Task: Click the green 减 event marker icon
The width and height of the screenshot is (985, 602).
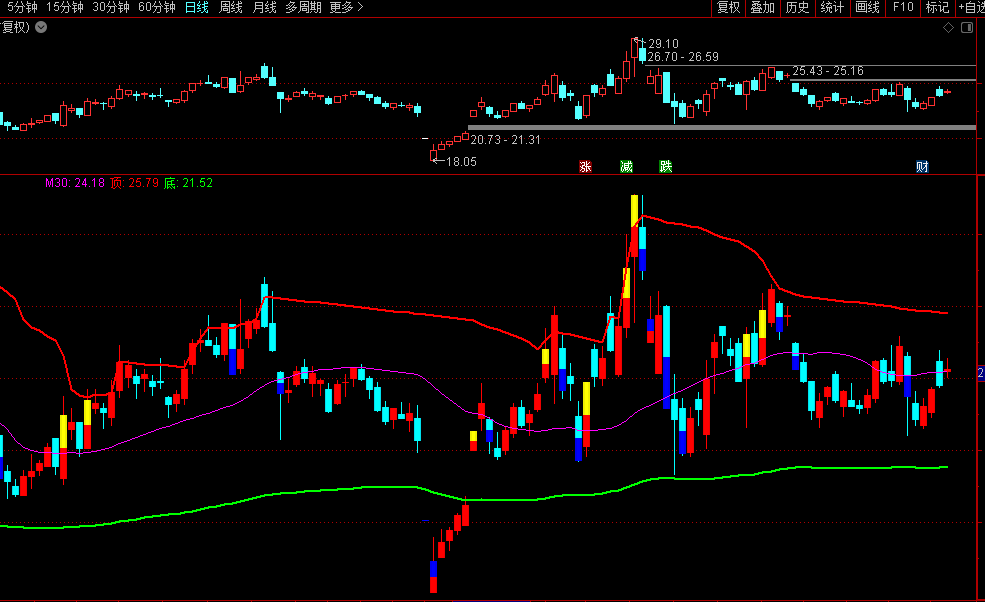Action: (x=626, y=166)
